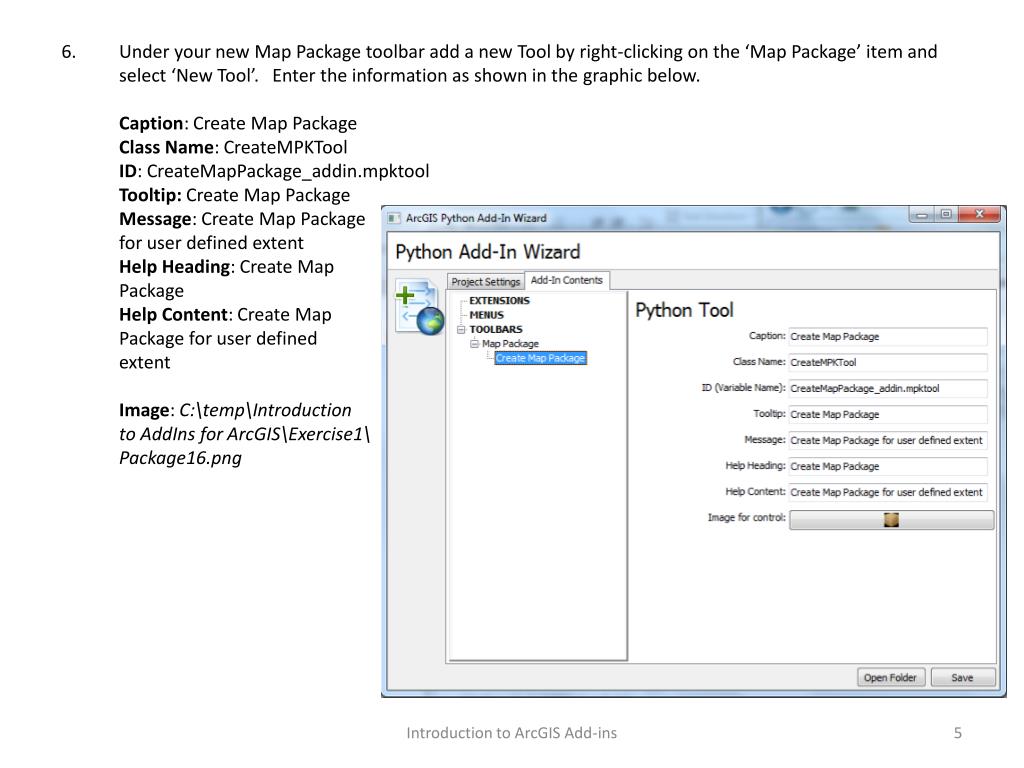Click the Python Tool panel heading
The image size is (1024, 768).
click(684, 310)
